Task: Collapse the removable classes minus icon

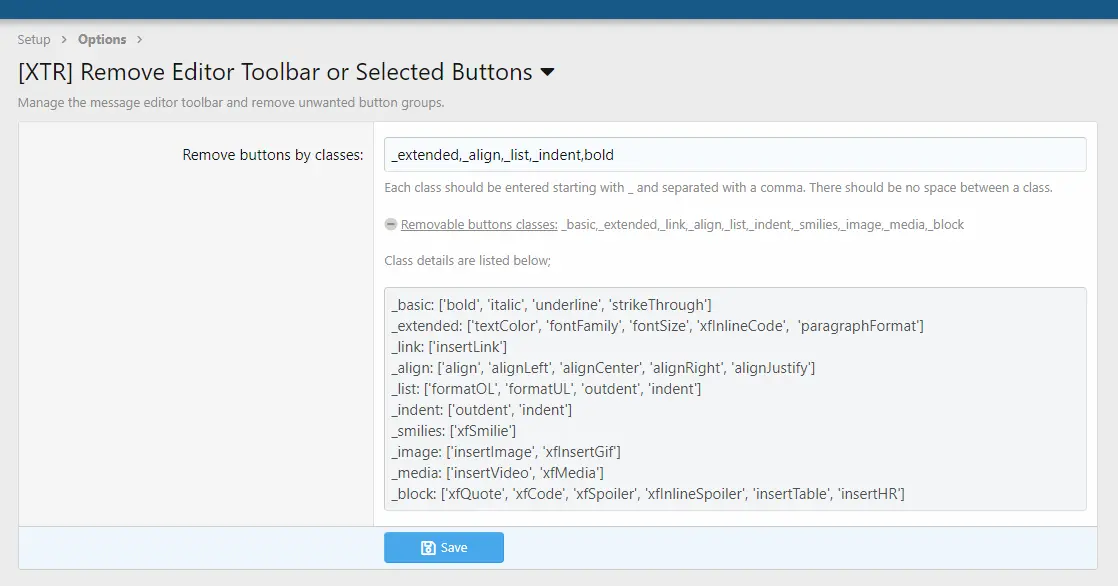Action: (x=391, y=224)
